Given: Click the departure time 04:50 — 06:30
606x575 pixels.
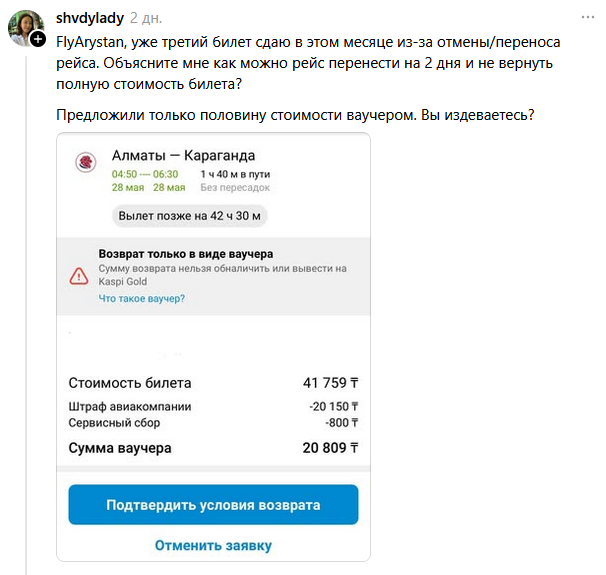Looking at the screenshot, I should (145, 174).
